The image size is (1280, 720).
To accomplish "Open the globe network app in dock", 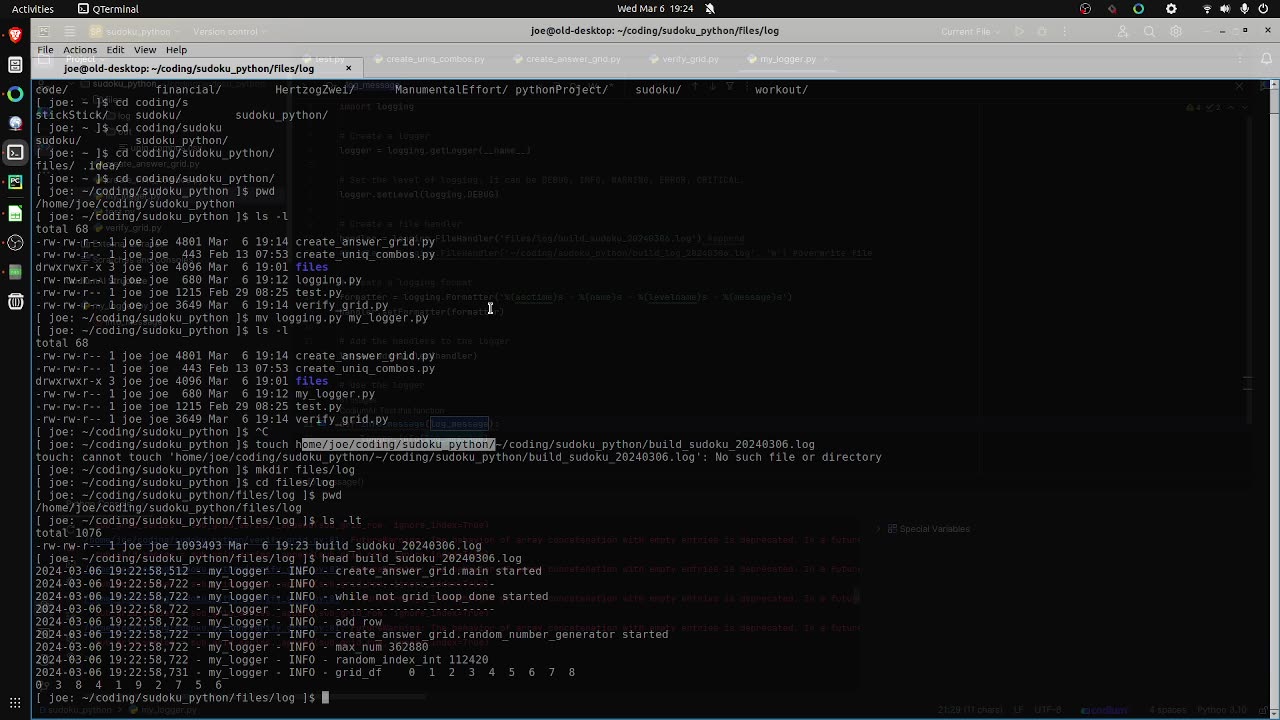I will click(15, 123).
